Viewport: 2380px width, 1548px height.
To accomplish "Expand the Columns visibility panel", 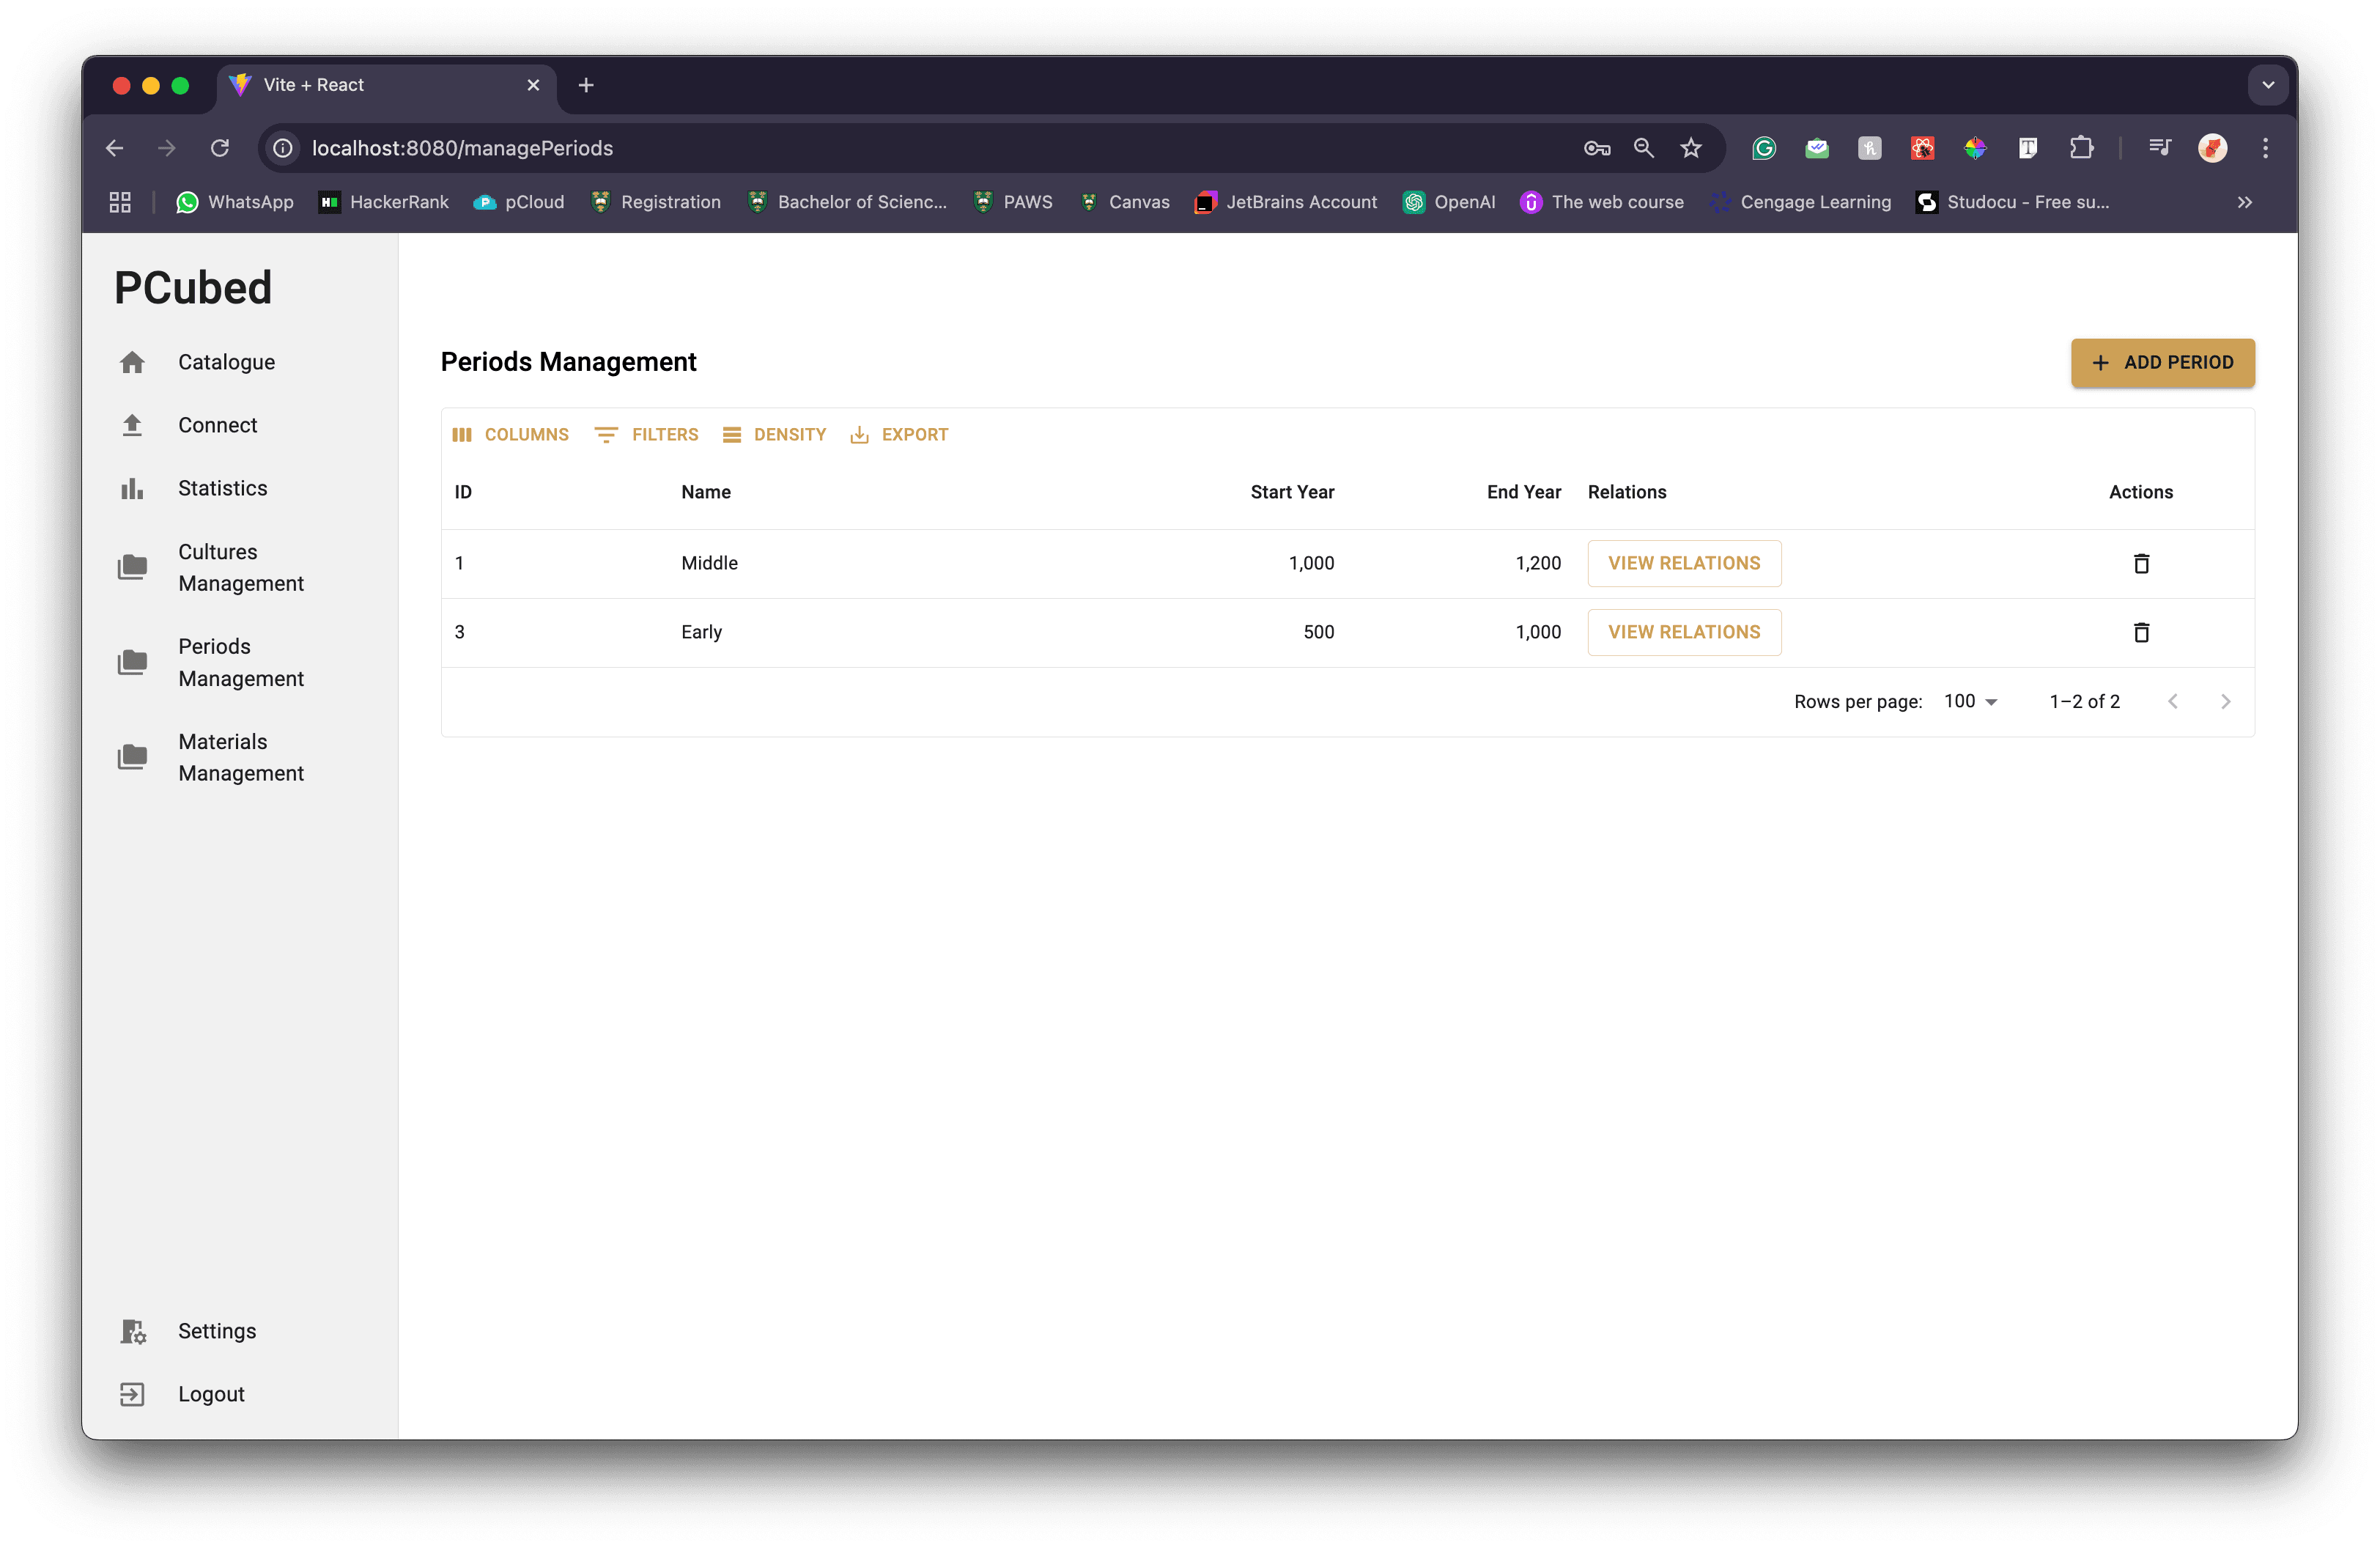I will (510, 435).
